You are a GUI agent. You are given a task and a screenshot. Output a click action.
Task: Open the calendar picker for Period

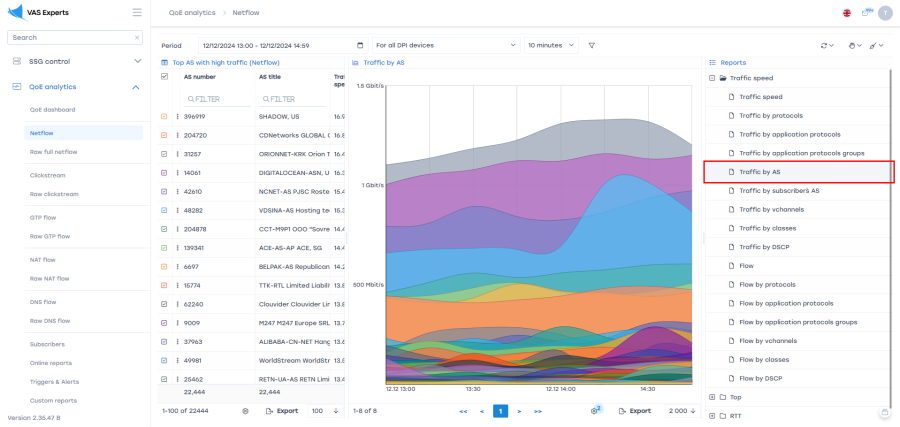[360, 45]
